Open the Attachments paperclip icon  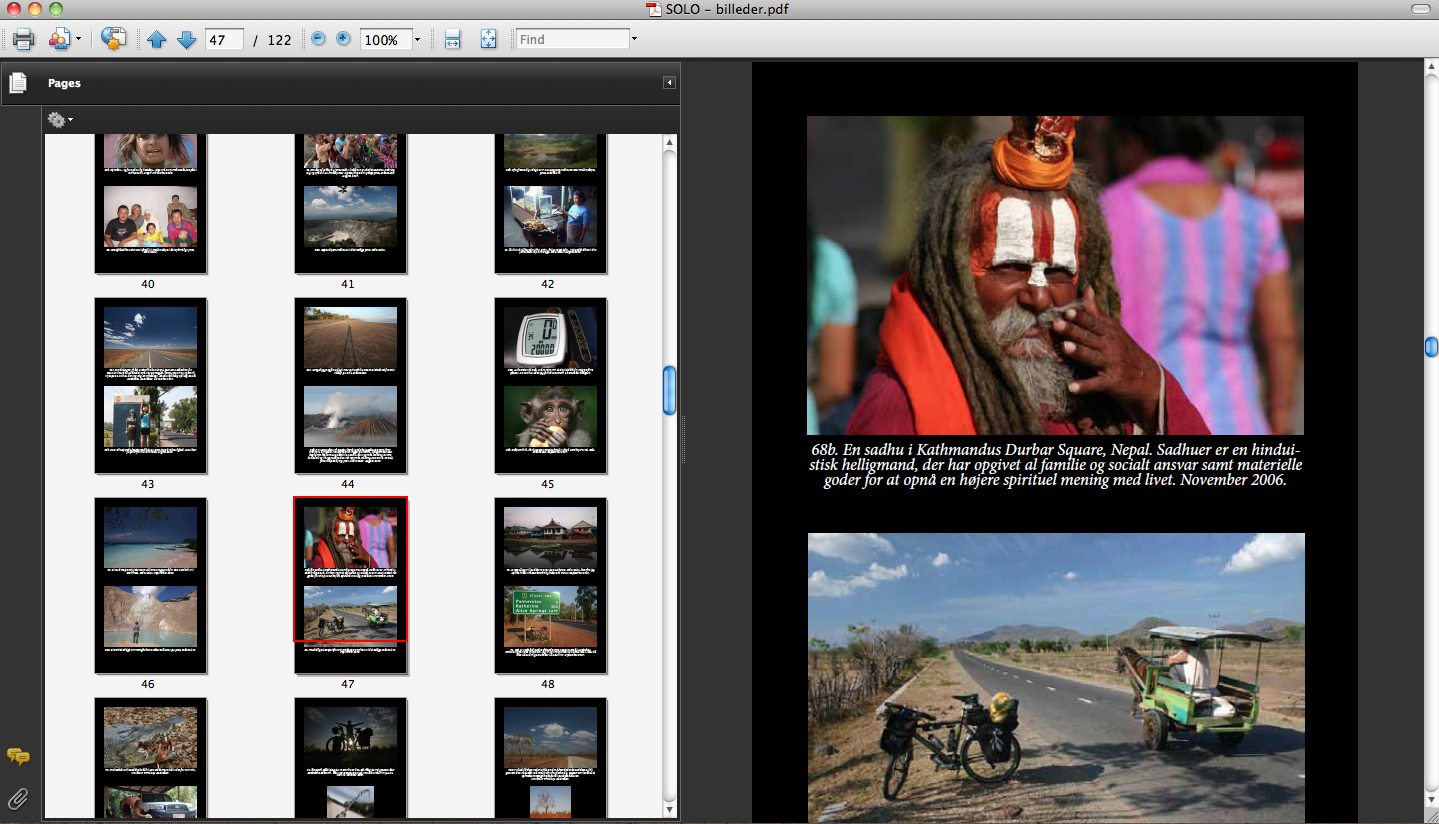point(18,798)
